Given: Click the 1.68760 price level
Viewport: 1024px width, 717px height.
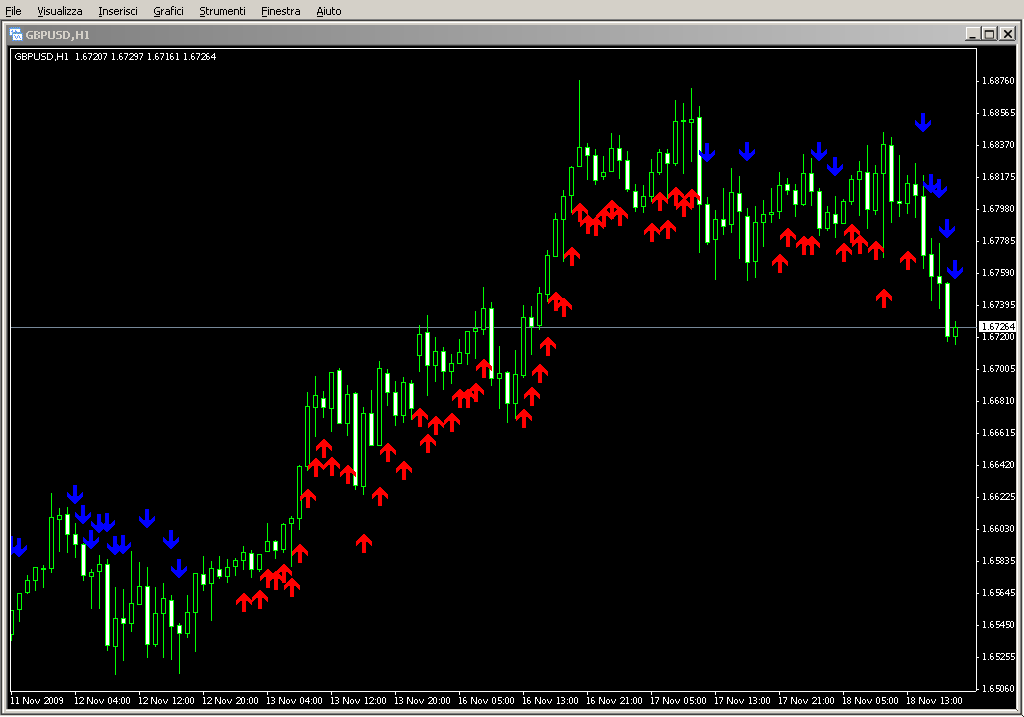Looking at the screenshot, I should pyautogui.click(x=999, y=81).
